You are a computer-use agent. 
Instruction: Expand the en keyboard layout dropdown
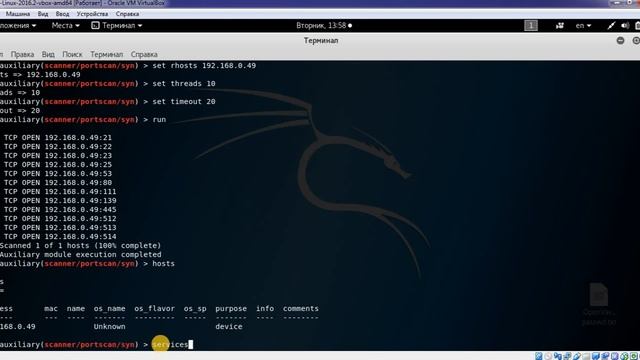[x=583, y=25]
